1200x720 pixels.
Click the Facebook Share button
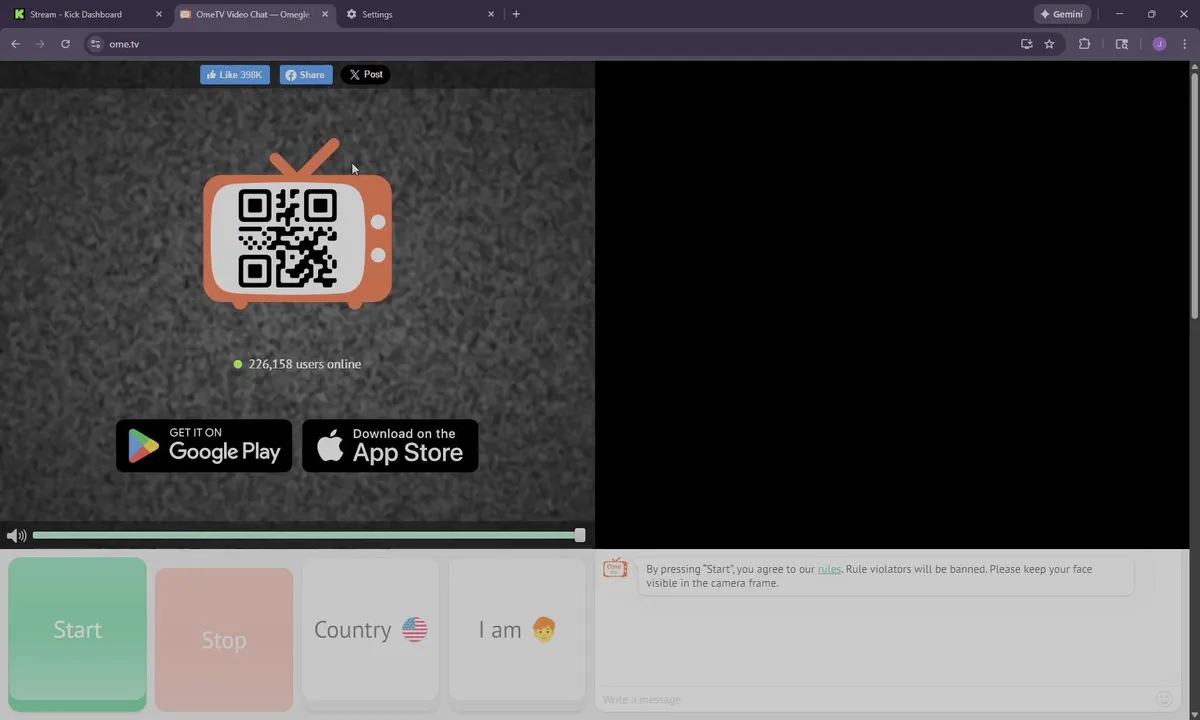(306, 75)
